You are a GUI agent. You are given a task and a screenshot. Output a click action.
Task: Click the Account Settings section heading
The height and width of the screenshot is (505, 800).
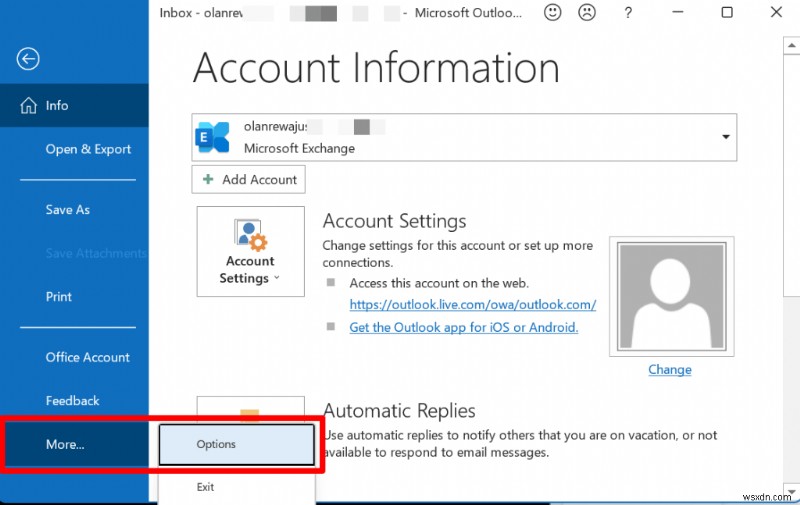pos(394,221)
